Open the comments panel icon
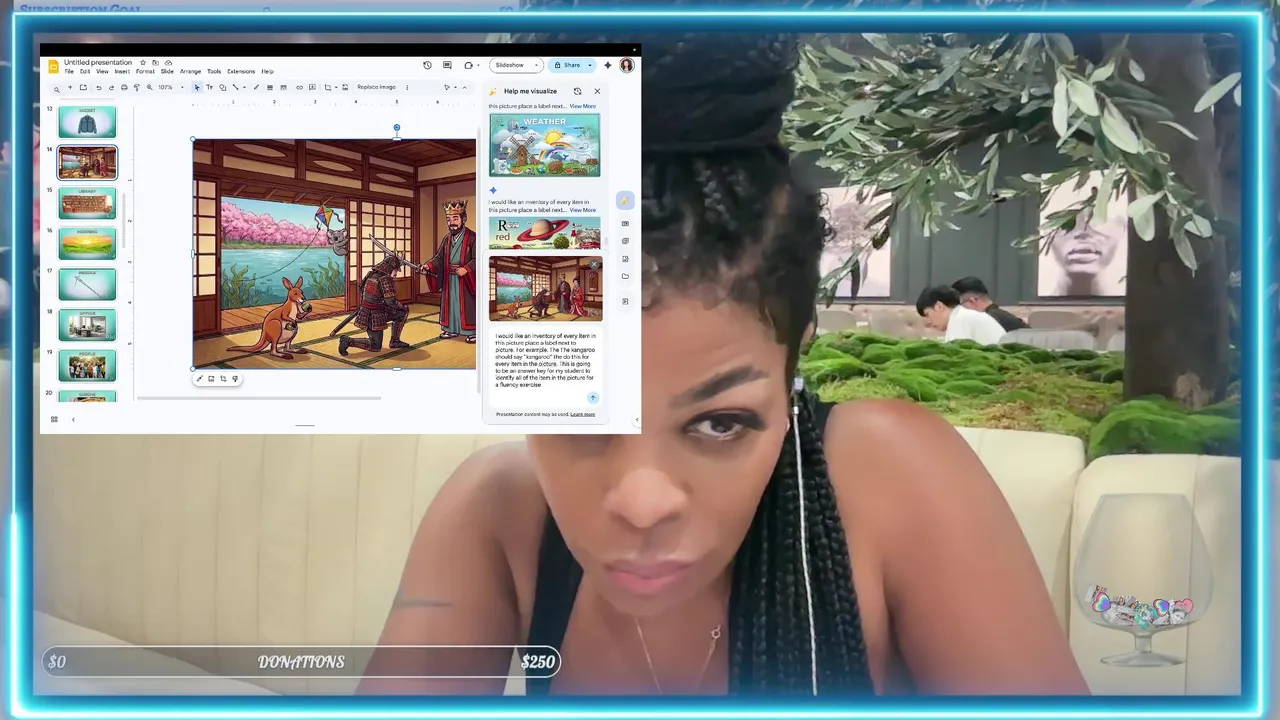The height and width of the screenshot is (720, 1280). pyautogui.click(x=447, y=65)
